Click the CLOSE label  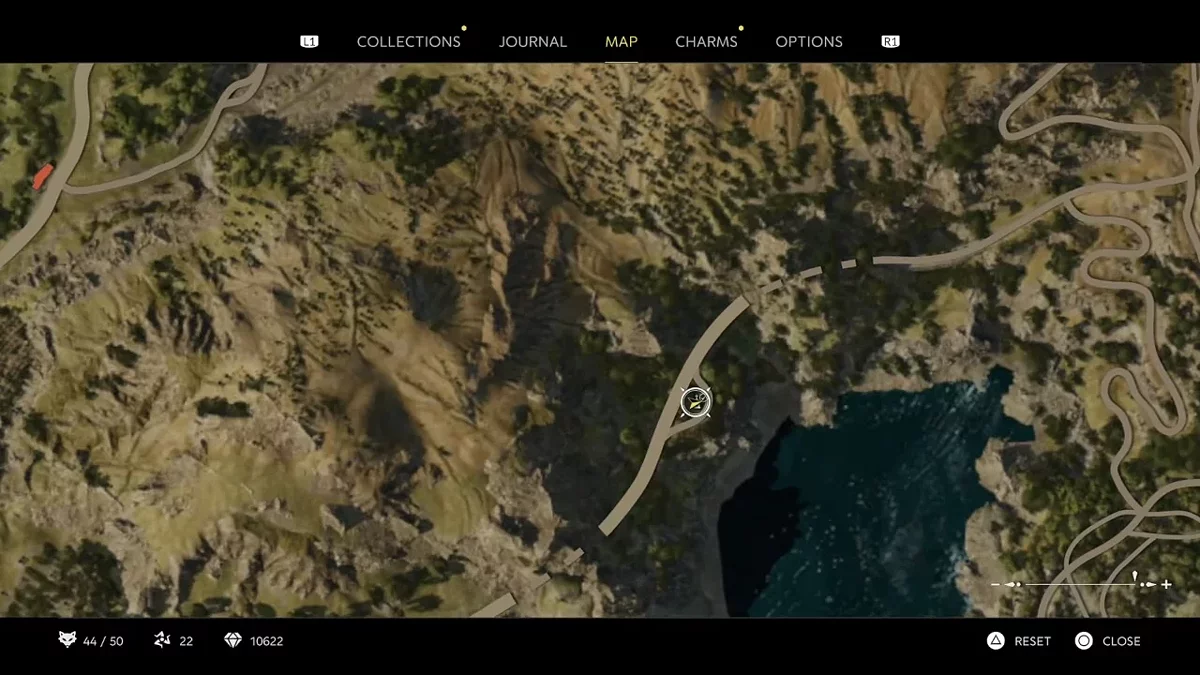[x=1121, y=641]
